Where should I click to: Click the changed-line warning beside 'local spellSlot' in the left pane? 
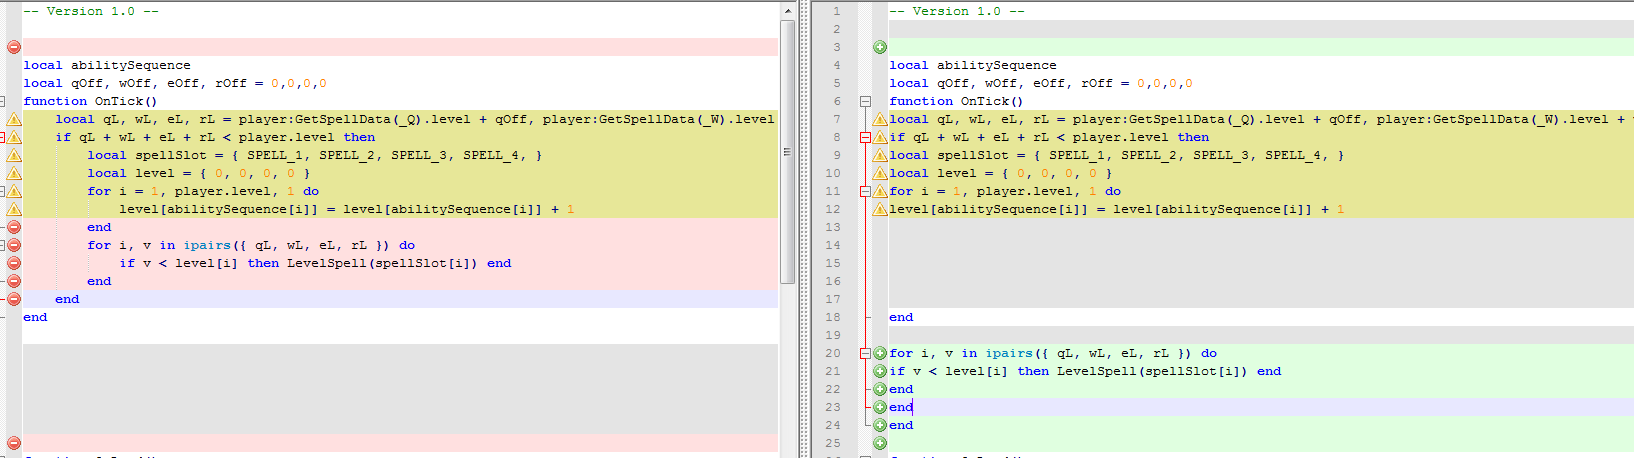[x=14, y=155]
